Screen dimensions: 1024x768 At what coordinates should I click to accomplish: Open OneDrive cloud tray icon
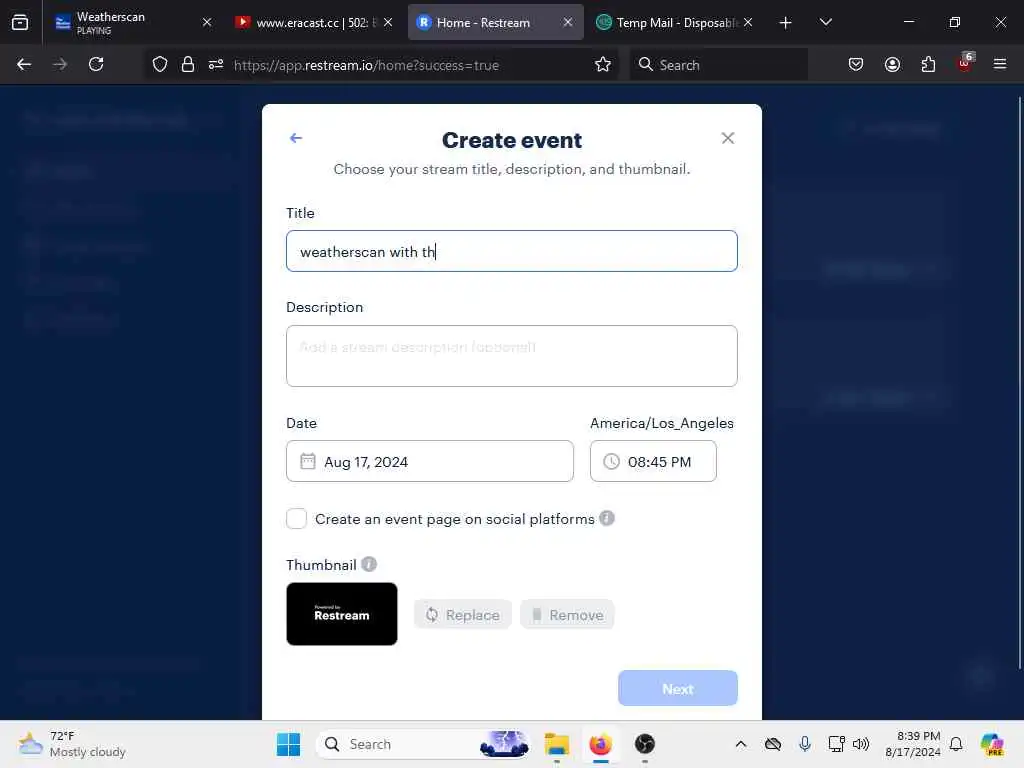(x=773, y=744)
